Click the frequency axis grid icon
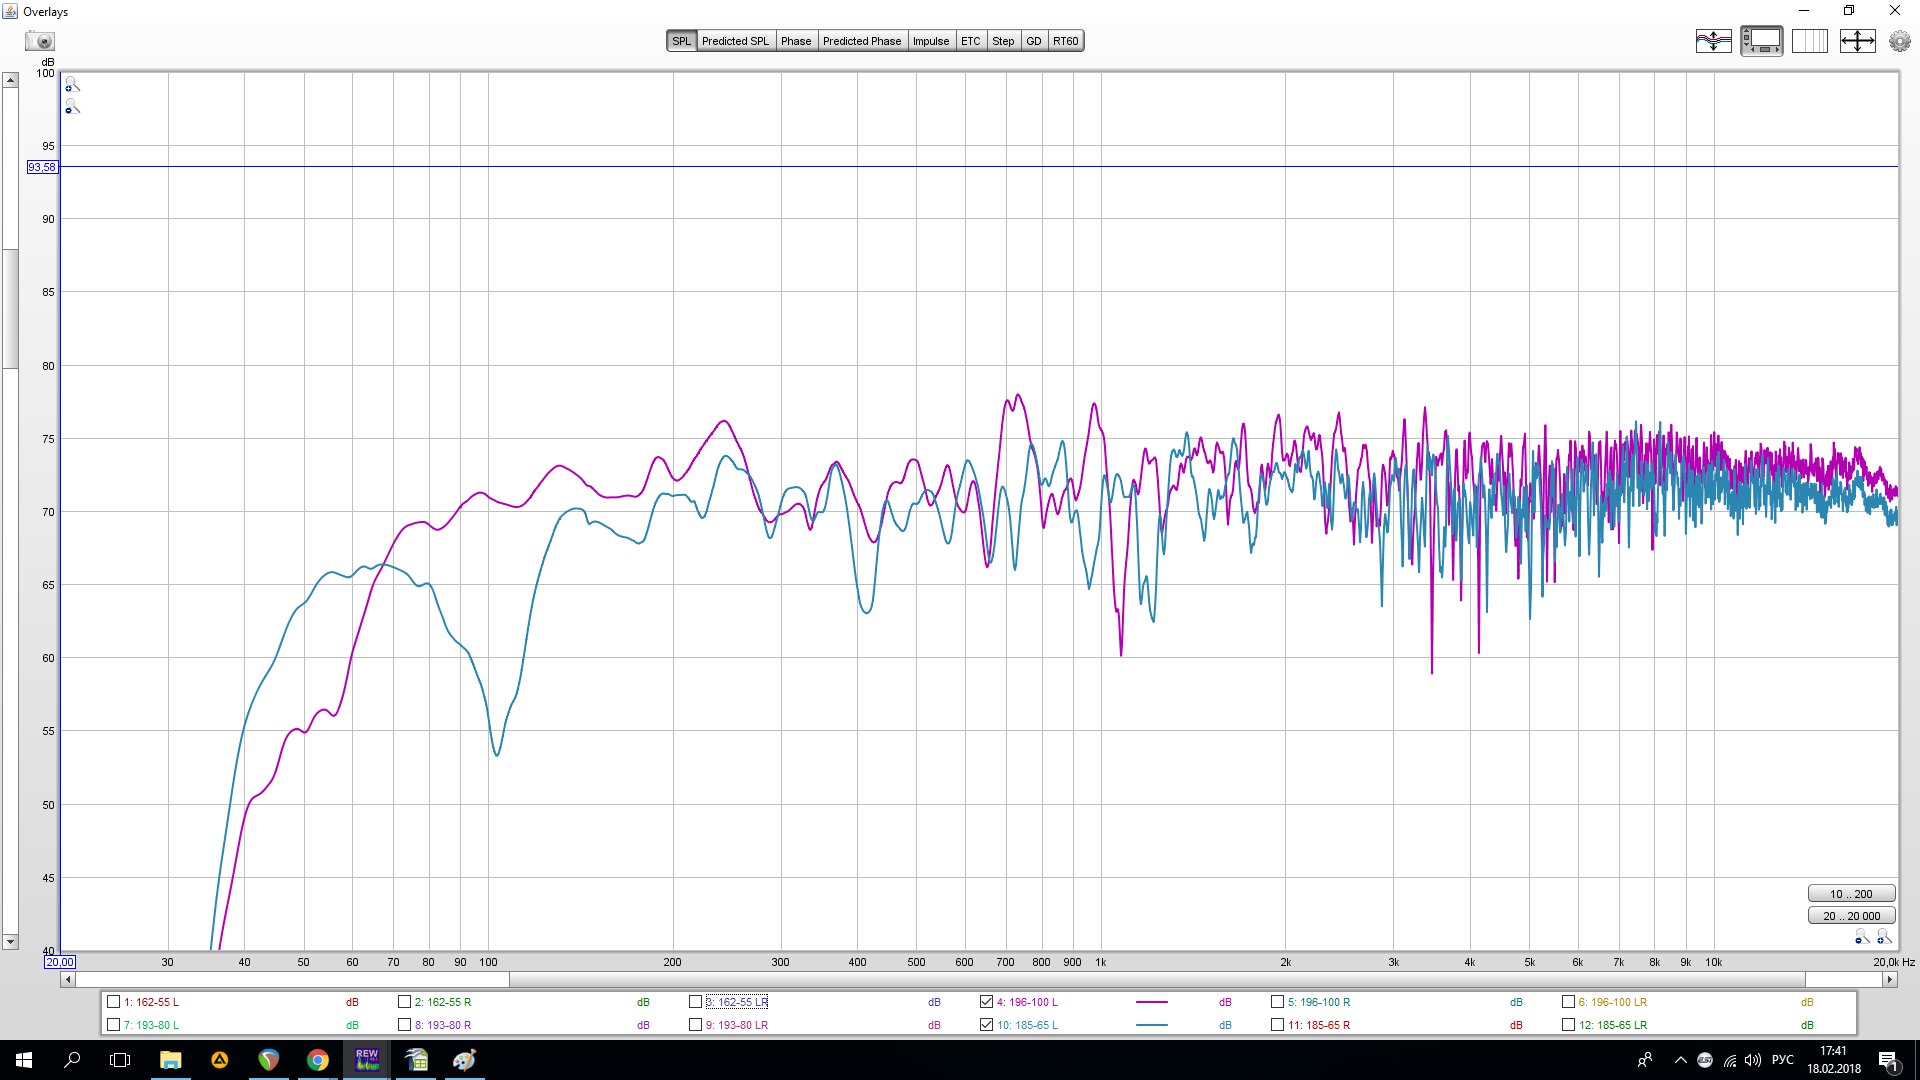Screen dimensions: 1920x1080 point(1809,41)
